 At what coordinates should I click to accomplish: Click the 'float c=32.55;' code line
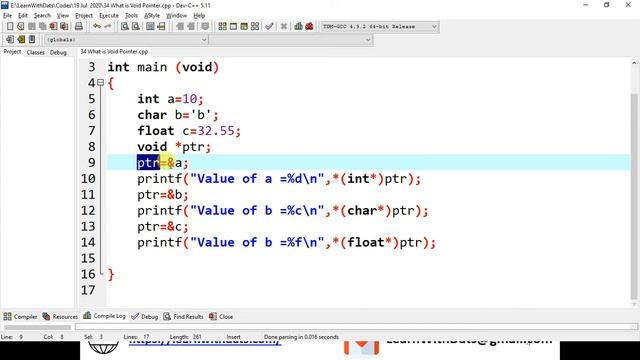point(189,131)
